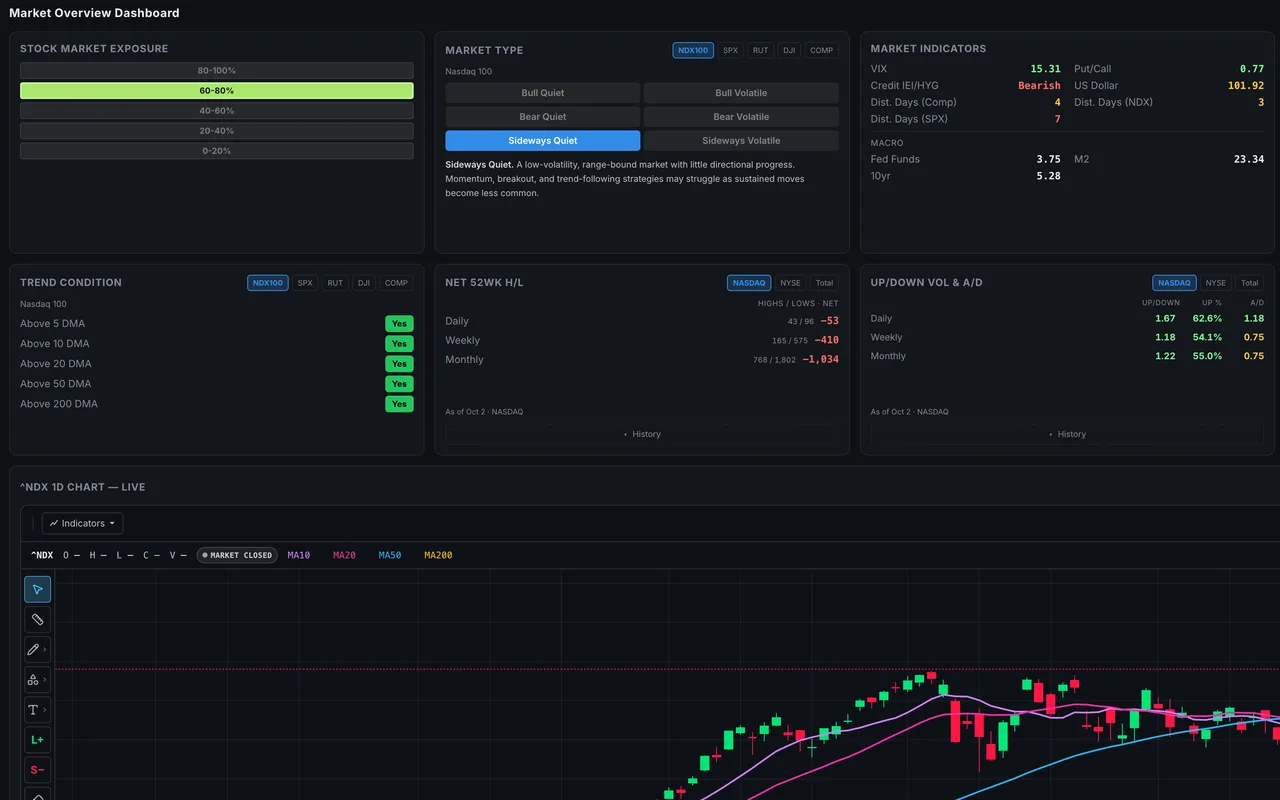Expand History in Up/Down Vol & A/D panel

[x=1067, y=434]
